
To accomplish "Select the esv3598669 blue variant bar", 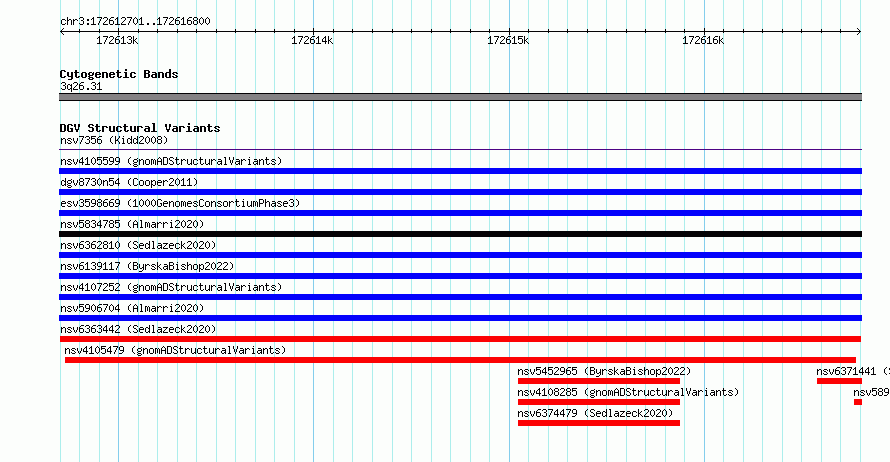I will (x=460, y=213).
